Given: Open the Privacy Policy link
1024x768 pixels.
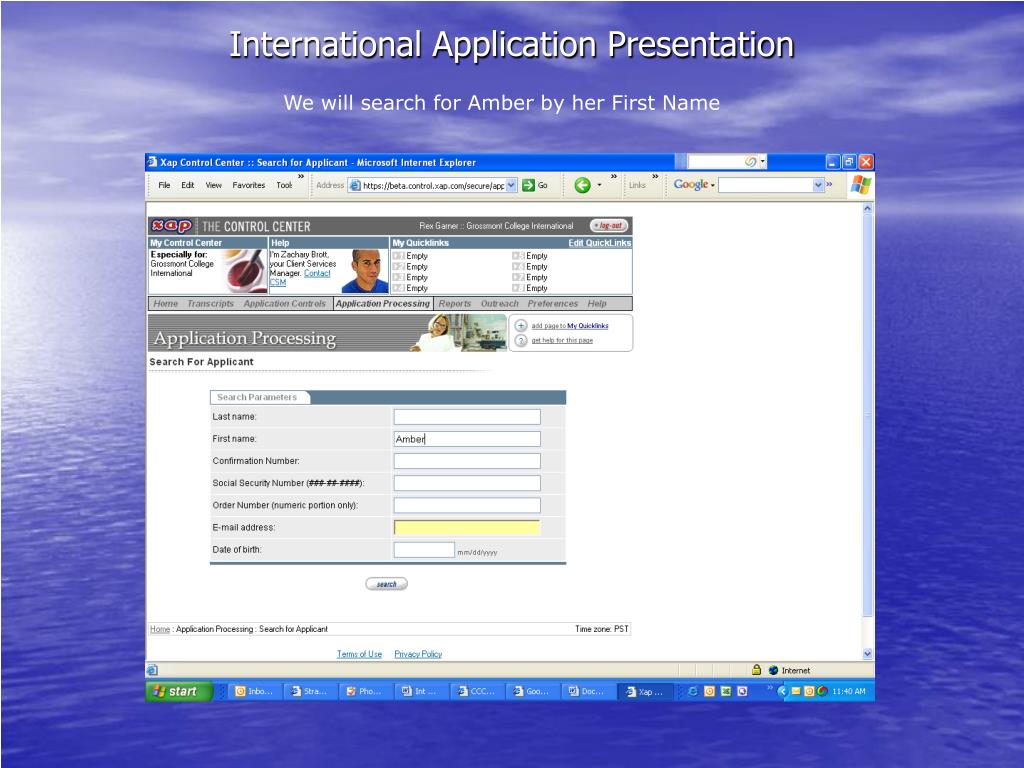Looking at the screenshot, I should coord(418,654).
